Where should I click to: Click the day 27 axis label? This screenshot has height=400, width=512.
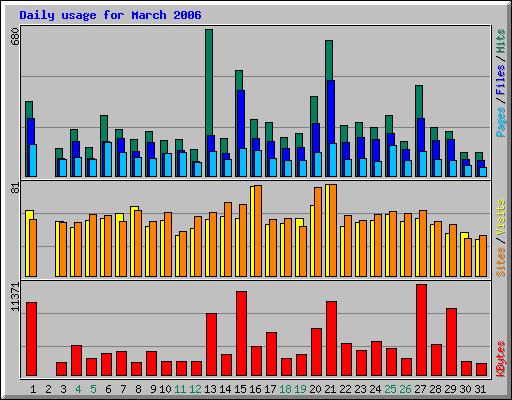(420, 389)
